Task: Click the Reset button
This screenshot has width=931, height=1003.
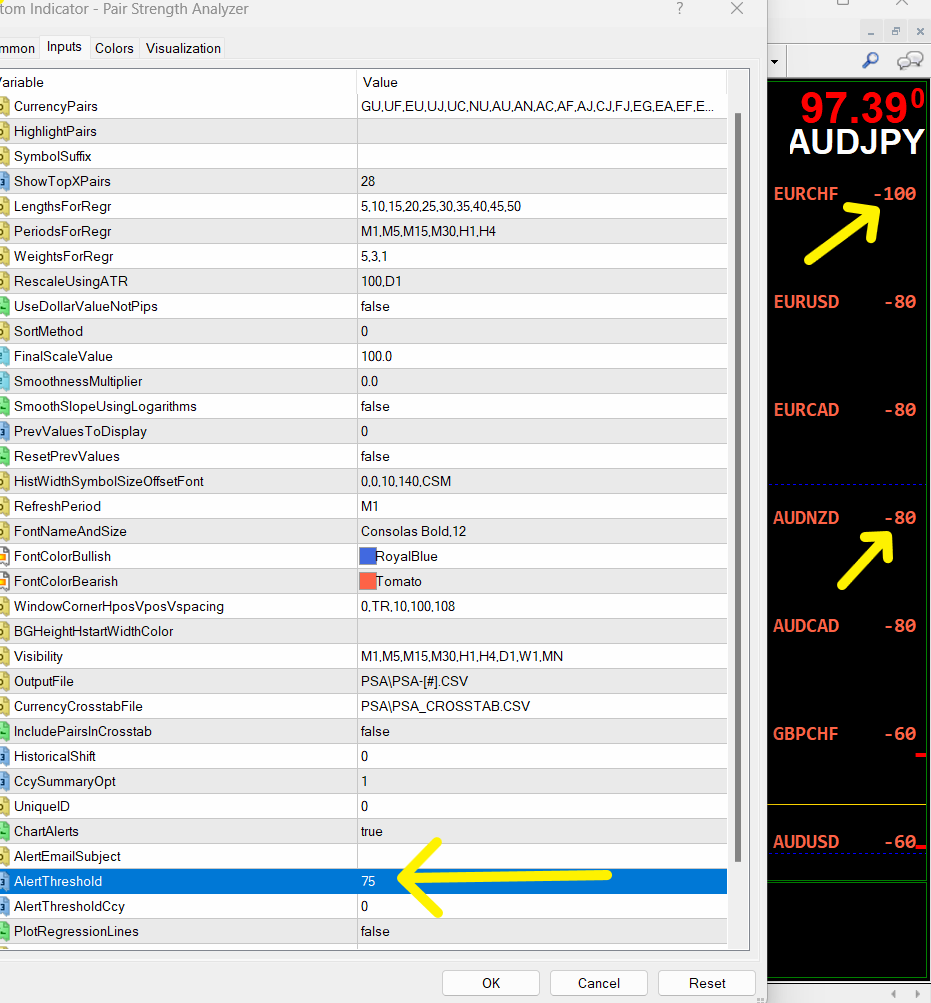Action: (x=706, y=983)
